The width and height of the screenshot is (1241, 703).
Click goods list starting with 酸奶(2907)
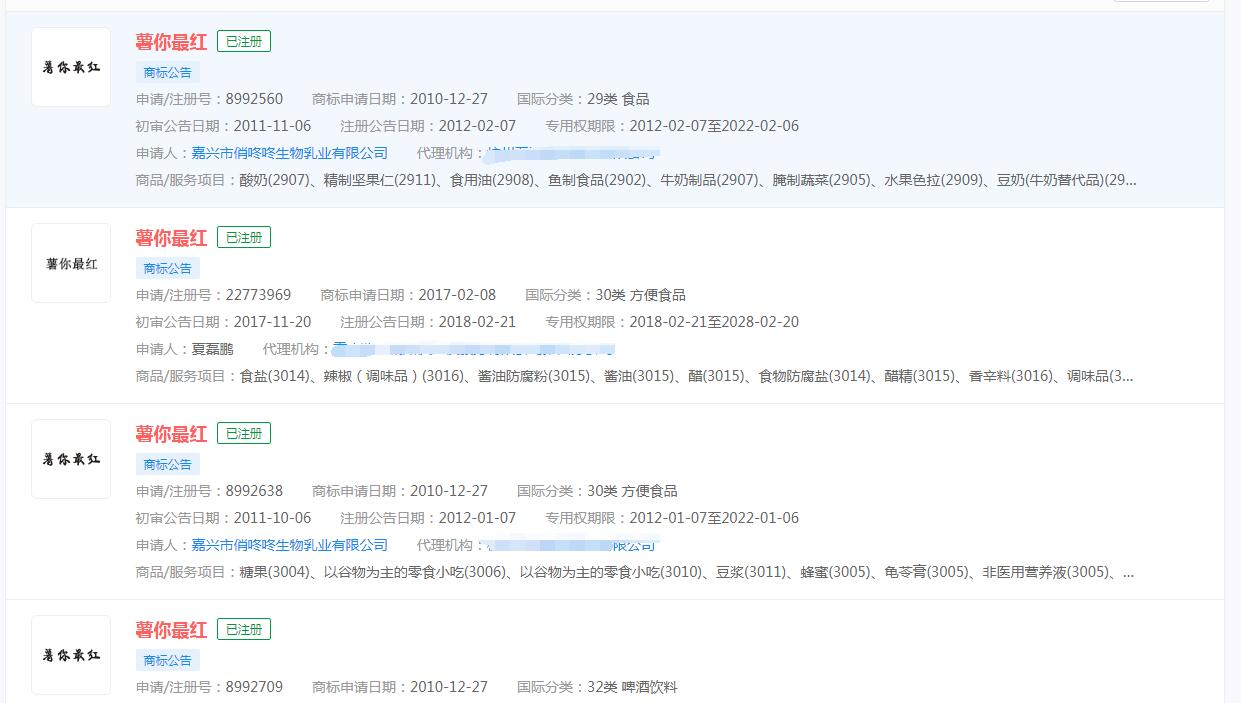pos(688,180)
